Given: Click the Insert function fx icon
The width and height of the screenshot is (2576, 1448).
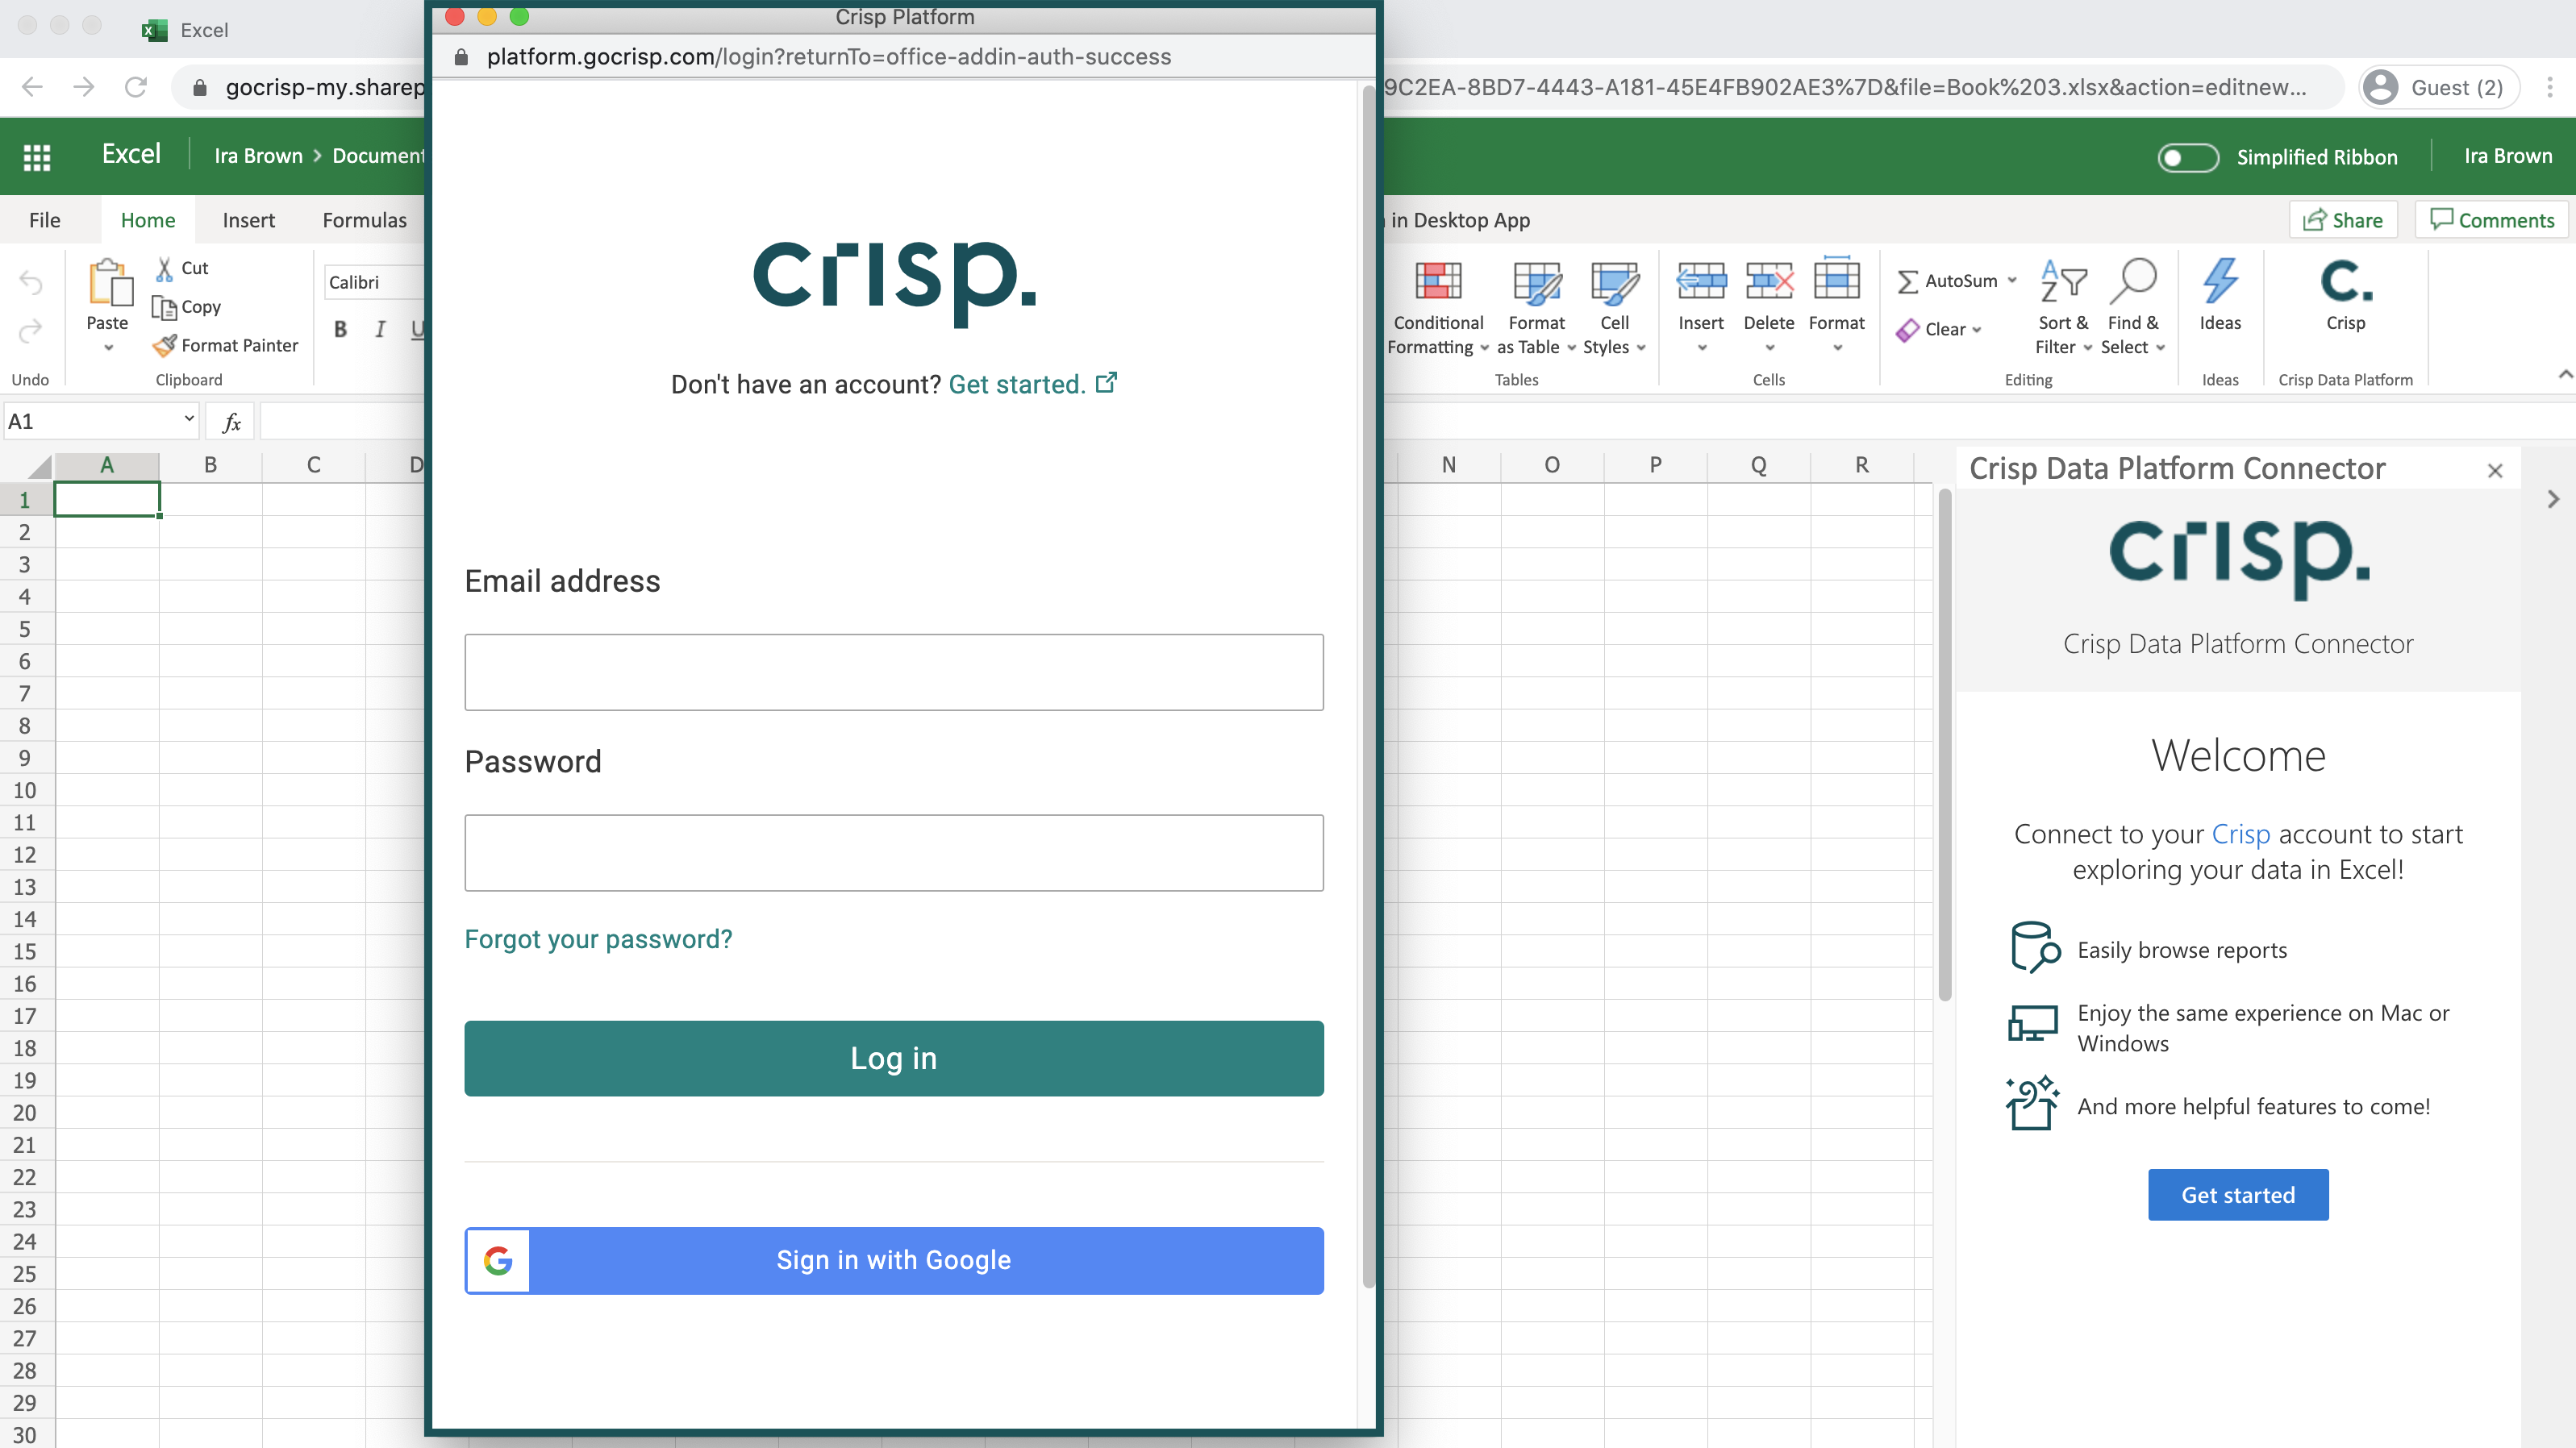Looking at the screenshot, I should (231, 422).
